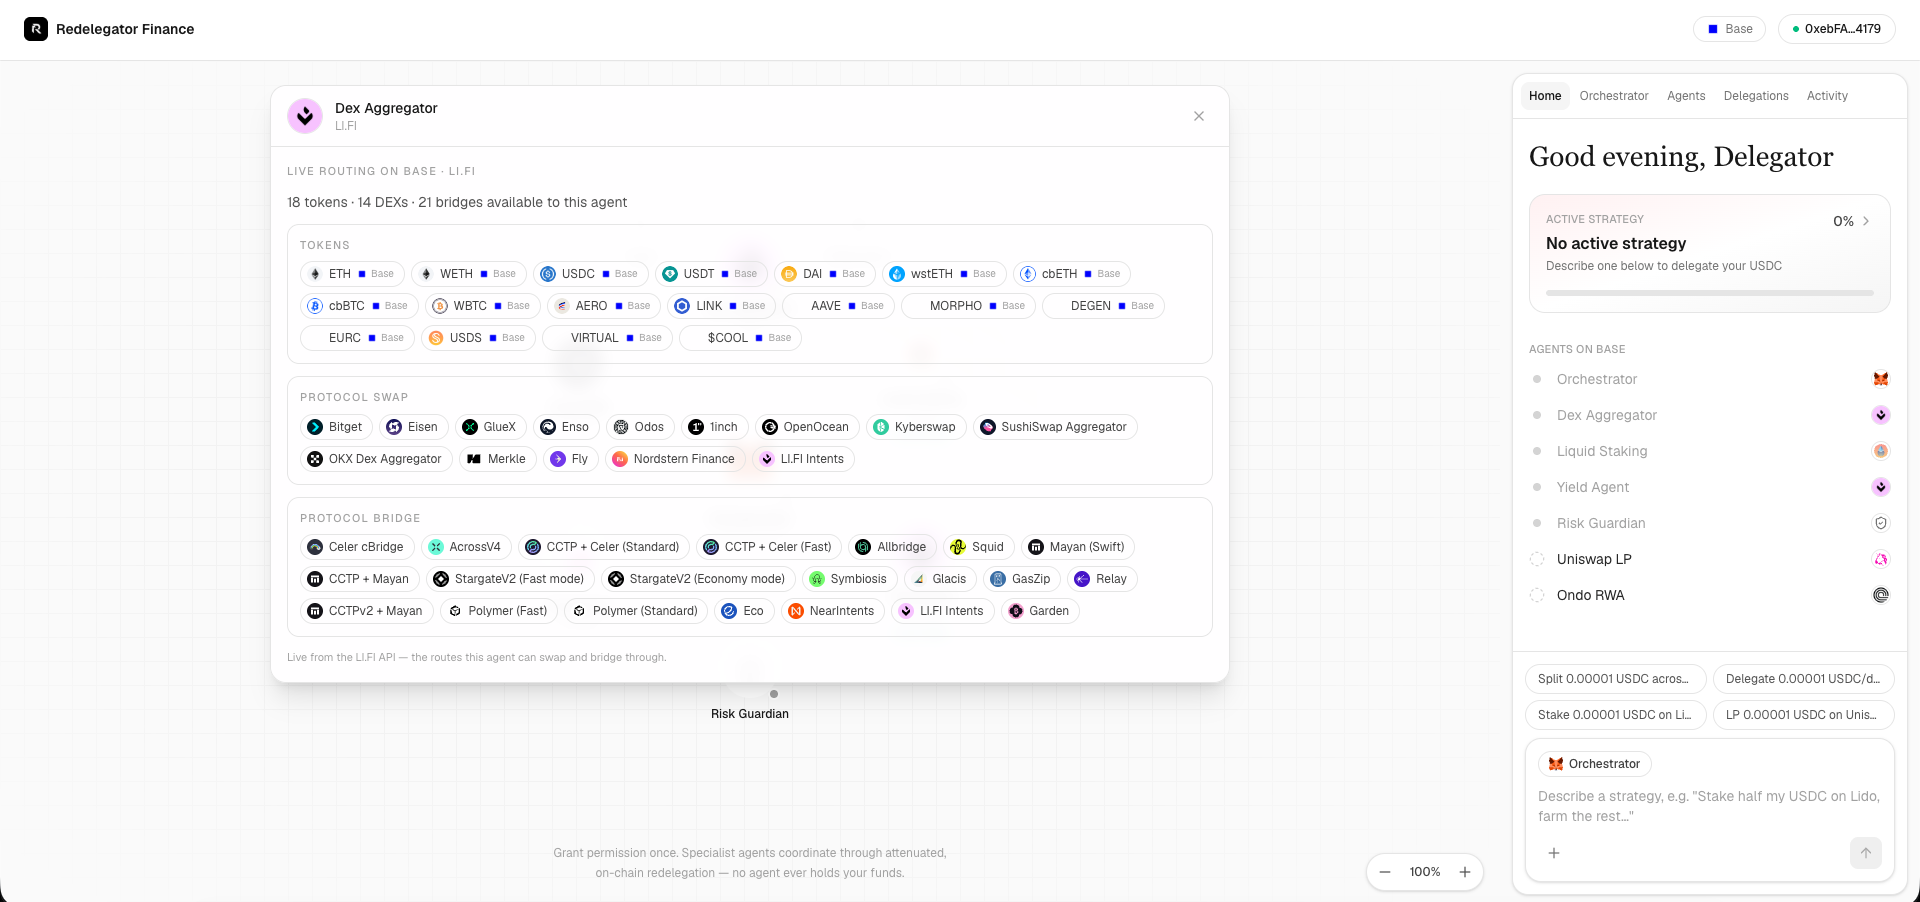
Task: Click the plus attach icon in prompt box
Action: coord(1554,853)
